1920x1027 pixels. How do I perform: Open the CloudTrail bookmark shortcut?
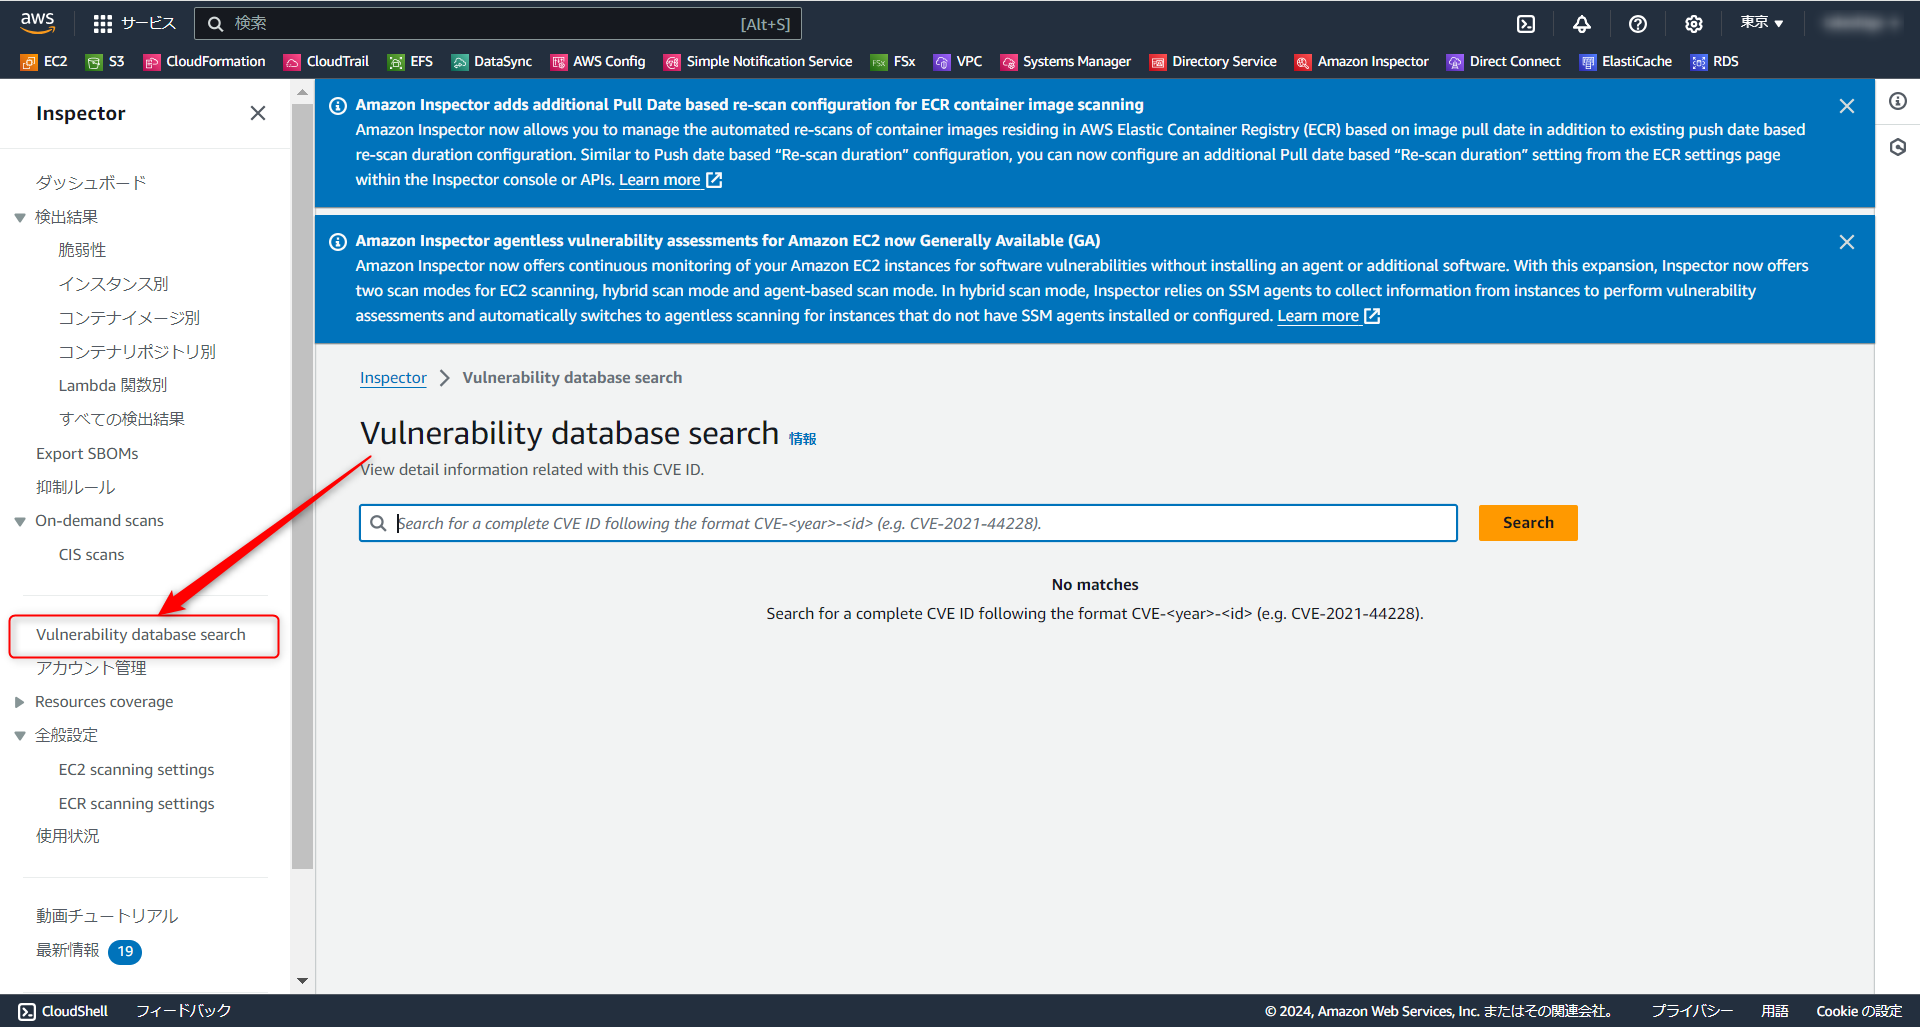pos(327,62)
